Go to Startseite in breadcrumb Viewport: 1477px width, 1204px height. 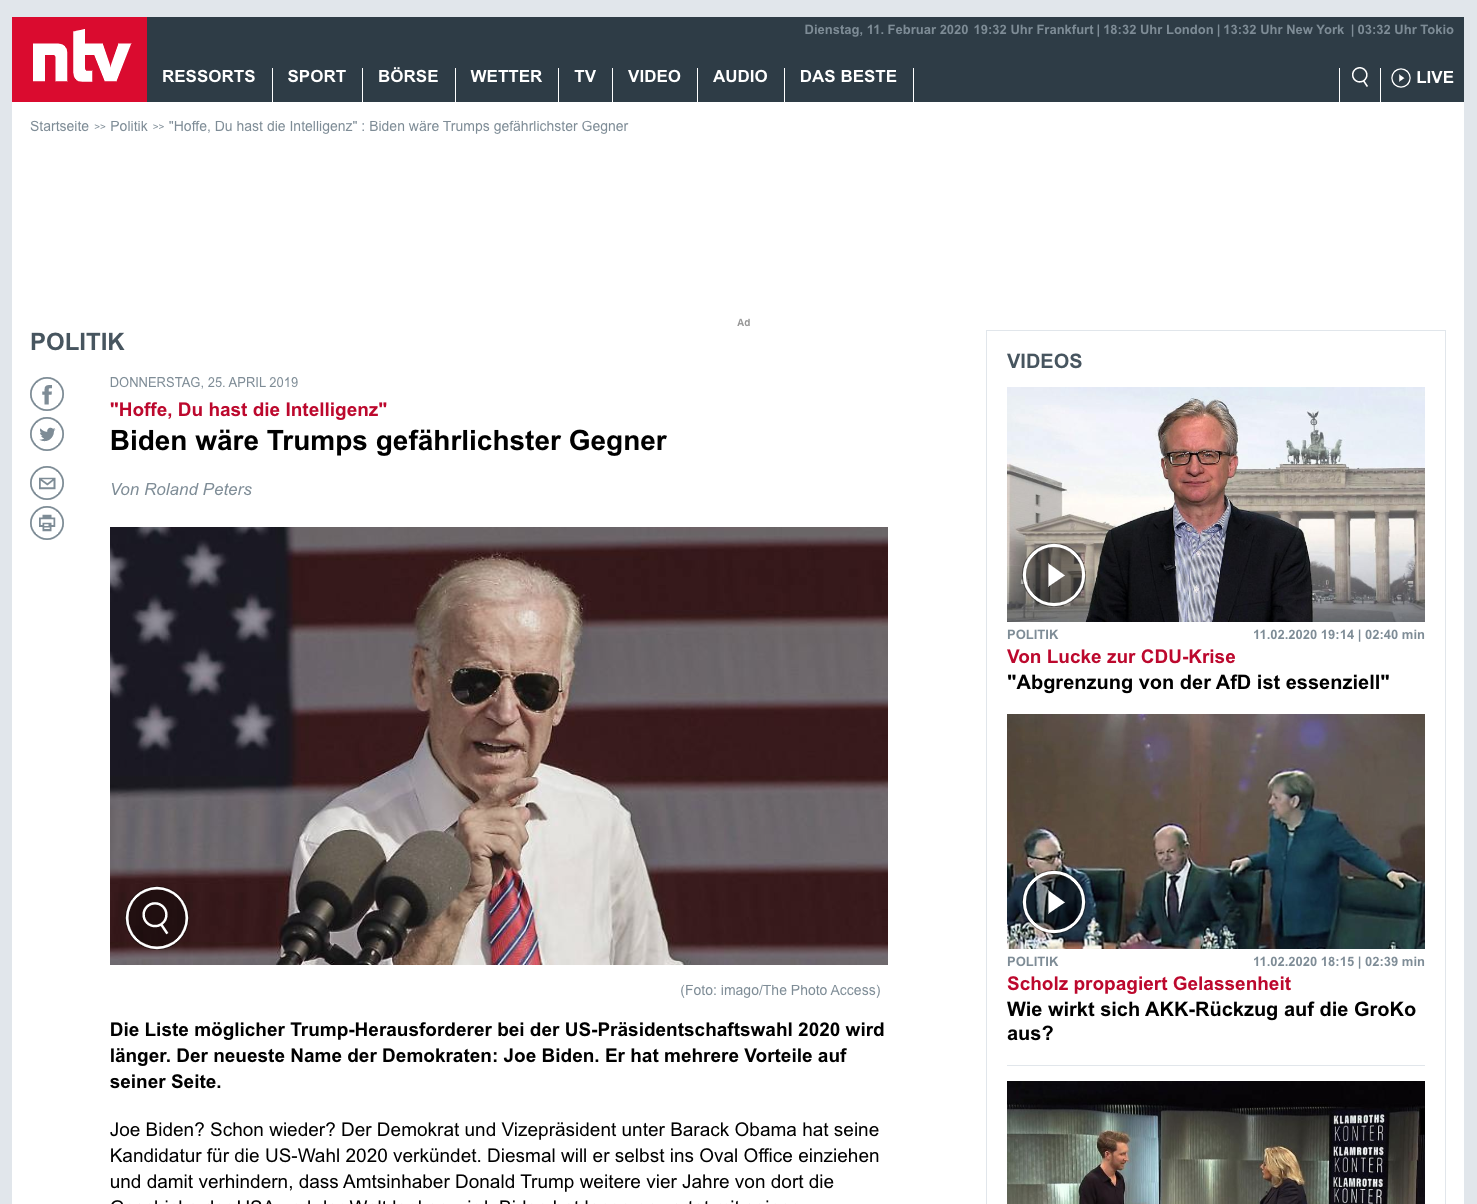click(59, 127)
